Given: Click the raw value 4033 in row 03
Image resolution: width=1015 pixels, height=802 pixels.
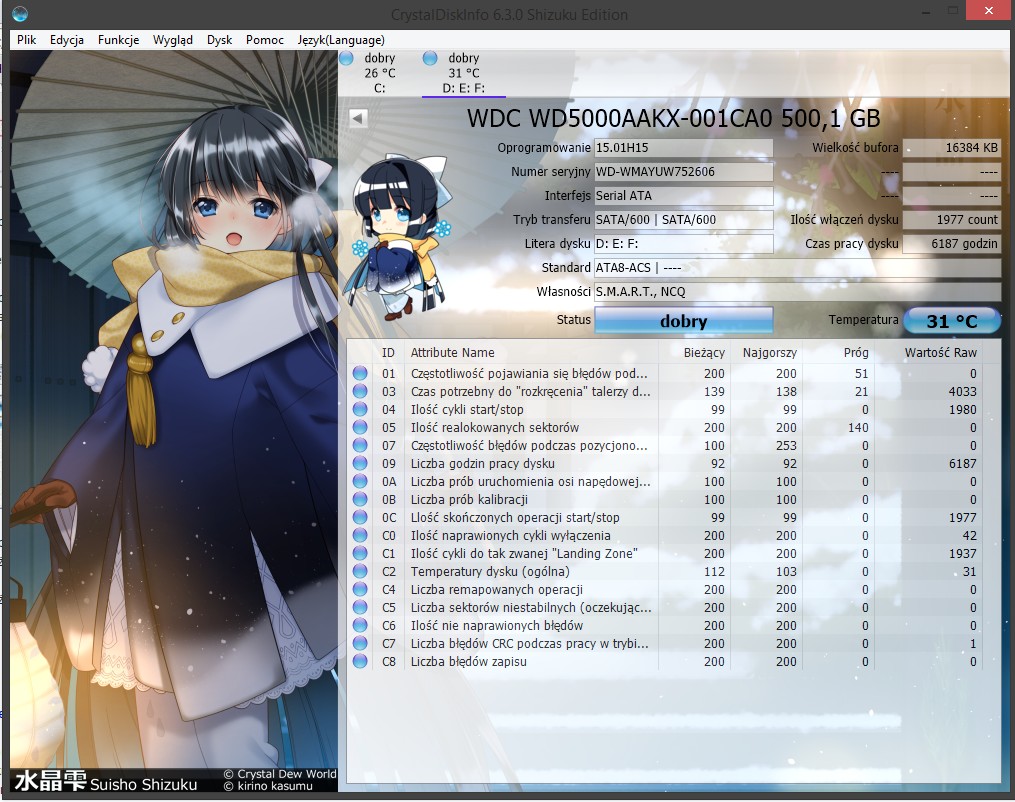Looking at the screenshot, I should click(x=962, y=392).
